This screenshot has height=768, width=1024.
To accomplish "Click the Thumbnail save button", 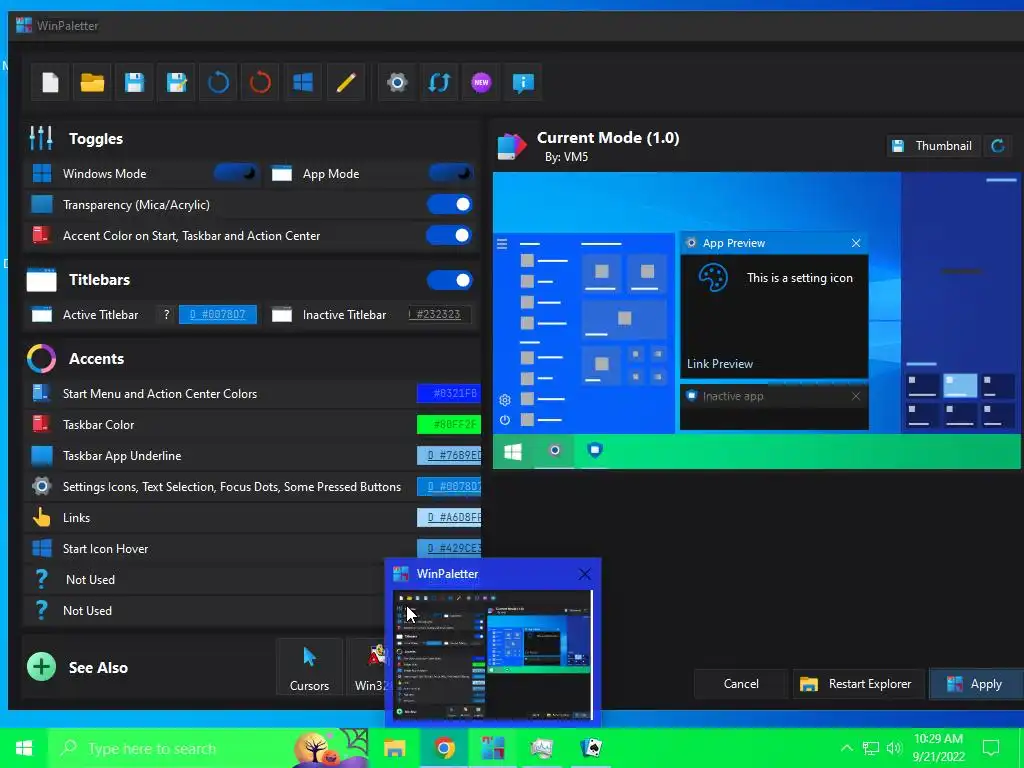I will [933, 146].
